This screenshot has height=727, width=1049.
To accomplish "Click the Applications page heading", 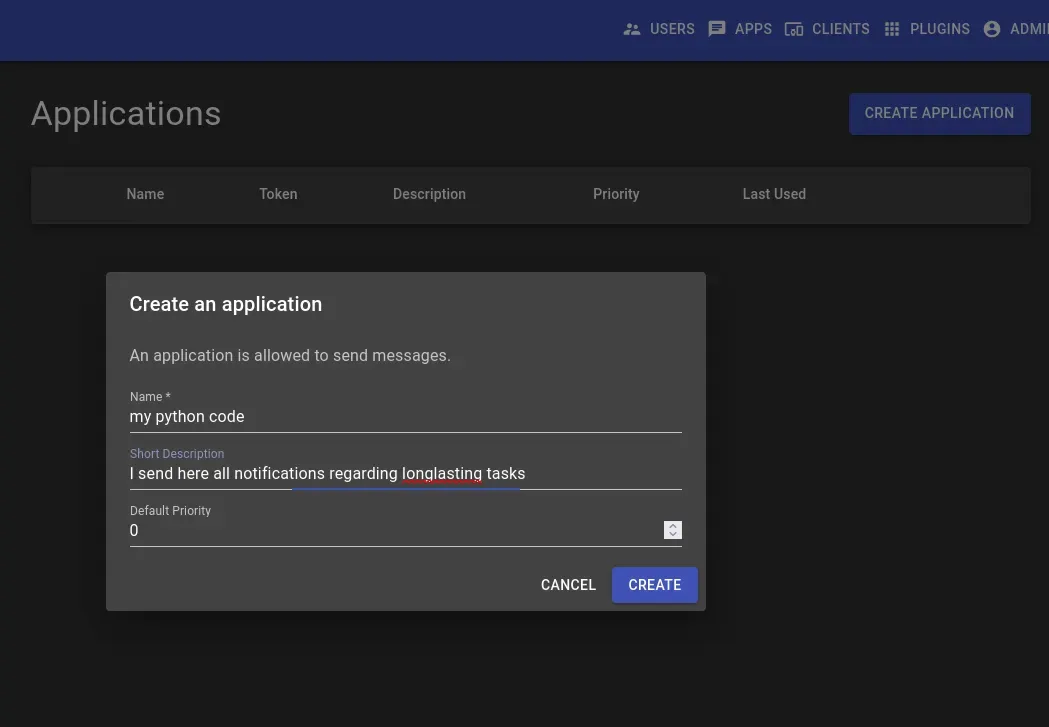I will tap(126, 114).
